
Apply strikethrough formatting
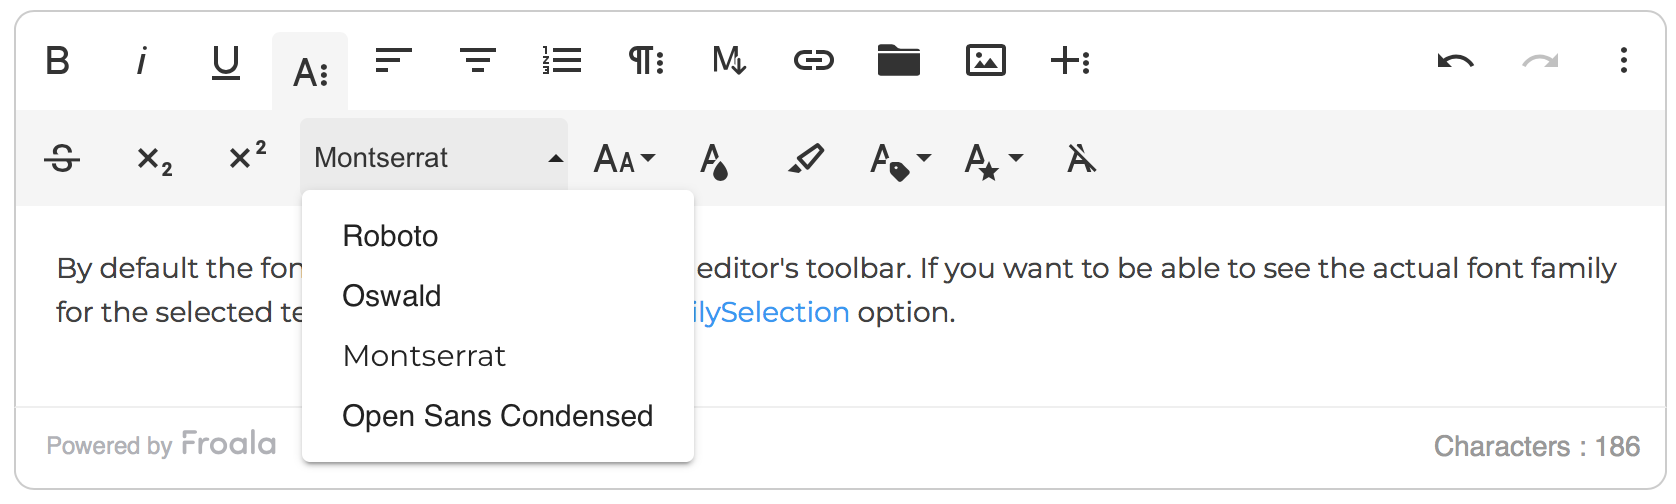pos(62,158)
